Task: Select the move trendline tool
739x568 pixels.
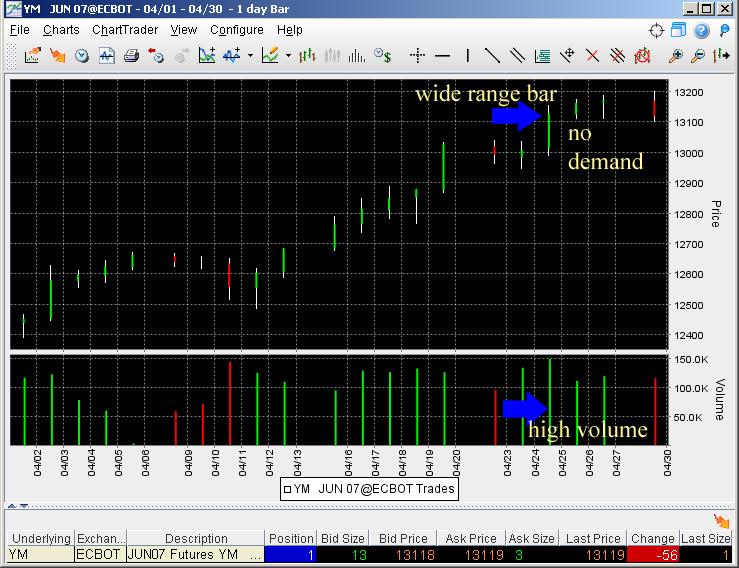Action: coord(567,56)
